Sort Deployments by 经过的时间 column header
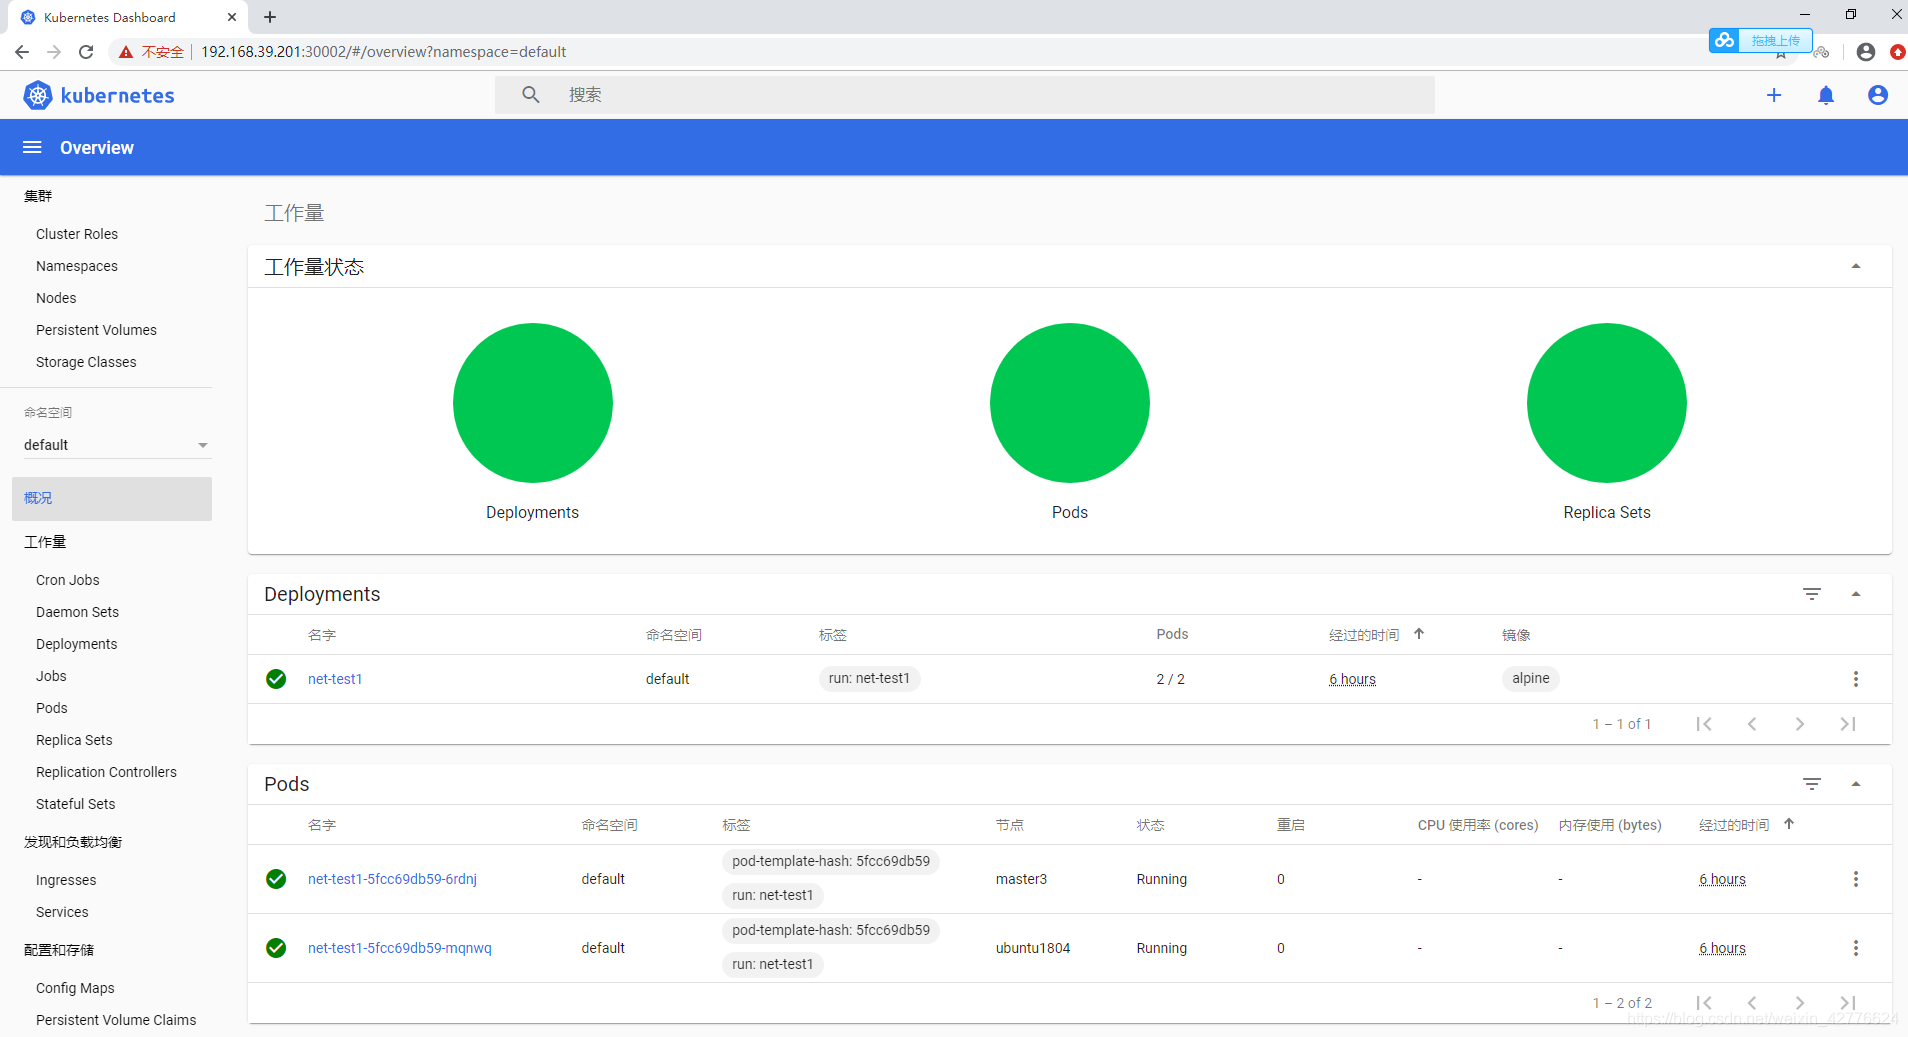The height and width of the screenshot is (1037, 1908). point(1364,635)
